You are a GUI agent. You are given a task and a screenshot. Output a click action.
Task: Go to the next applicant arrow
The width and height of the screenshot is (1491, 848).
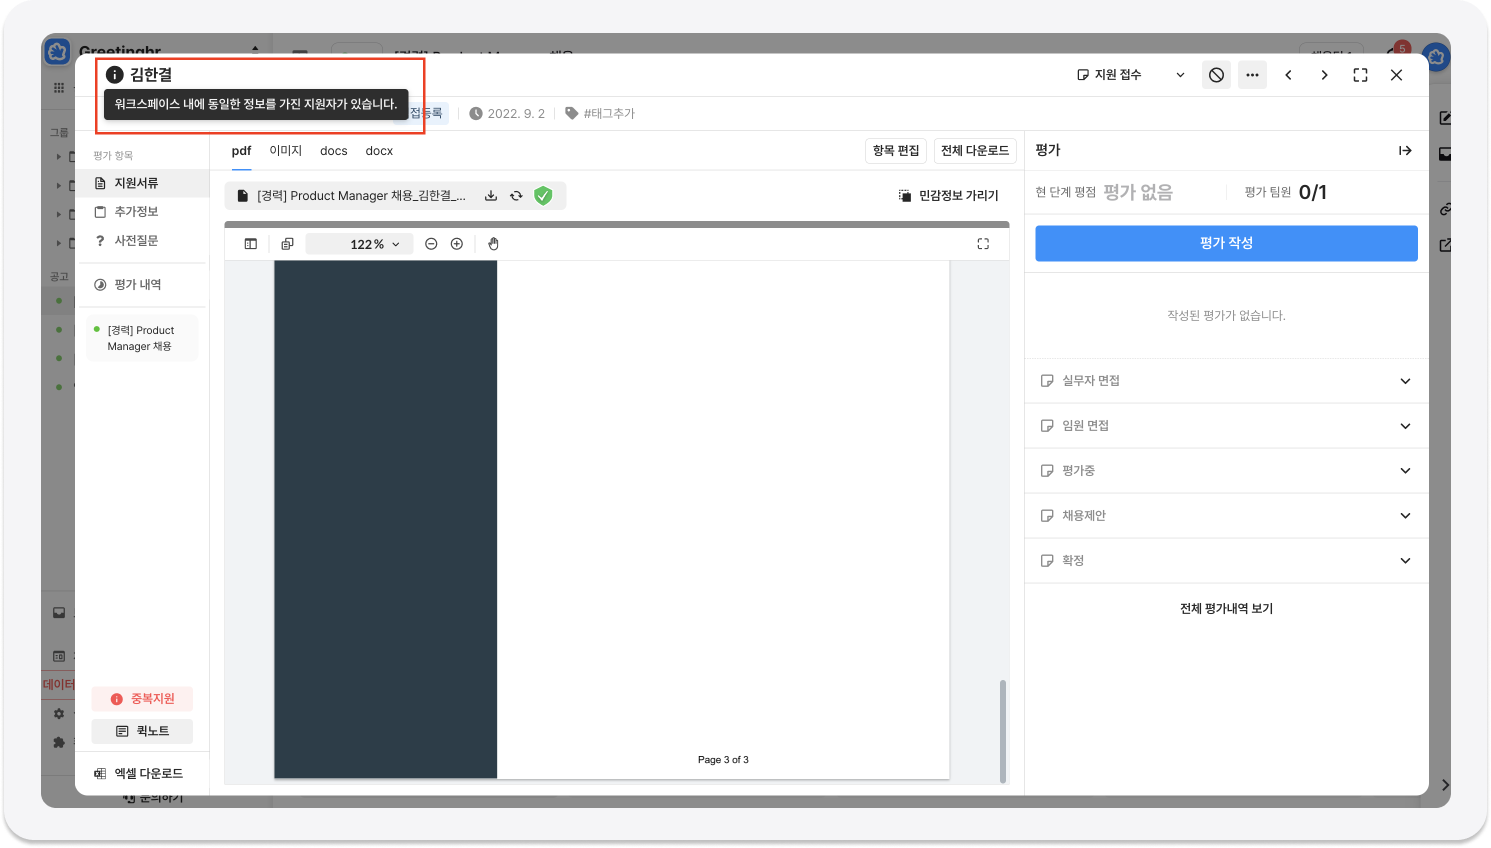[1324, 75]
